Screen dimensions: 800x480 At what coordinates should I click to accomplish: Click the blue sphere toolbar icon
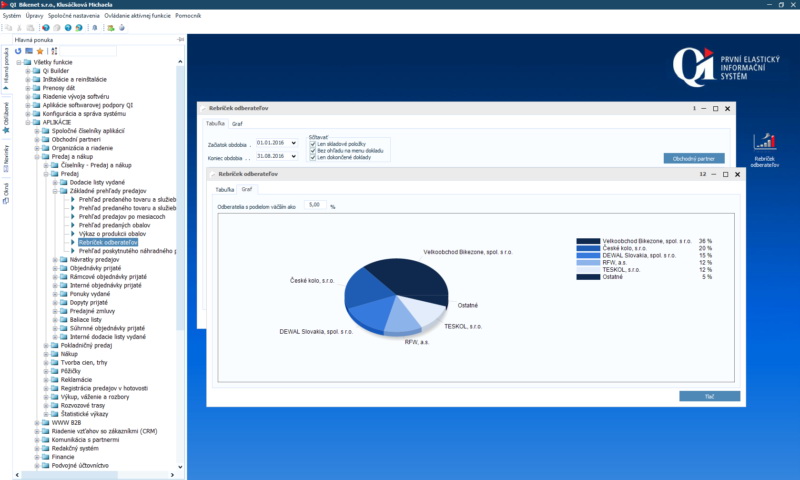(122, 28)
